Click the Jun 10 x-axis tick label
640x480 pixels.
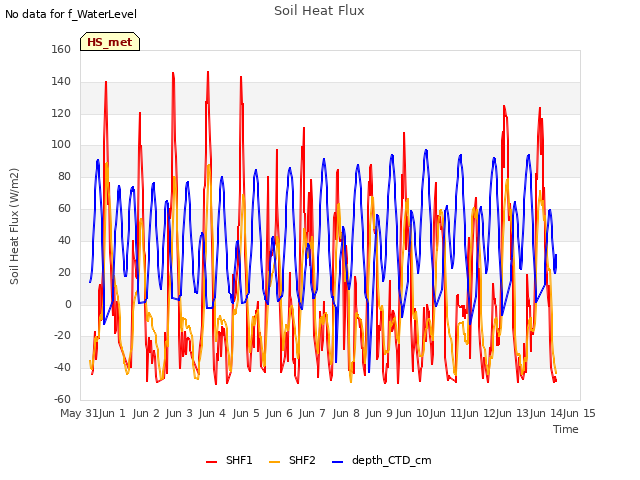(412, 413)
